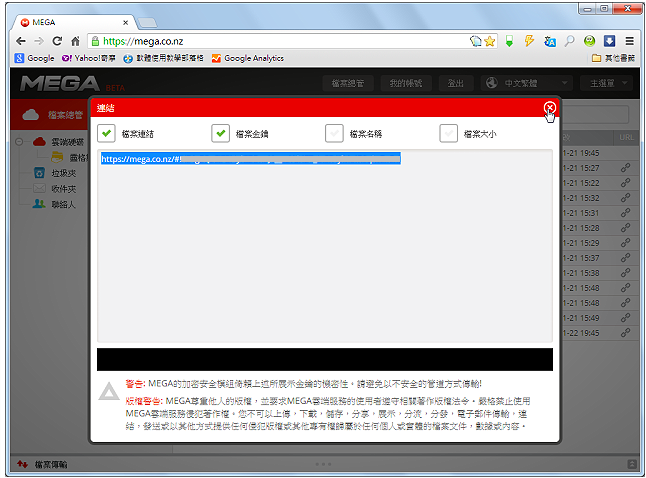Select the highlighted mega.co.nz link text
Viewport: 646px width, 478px height.
(250, 159)
